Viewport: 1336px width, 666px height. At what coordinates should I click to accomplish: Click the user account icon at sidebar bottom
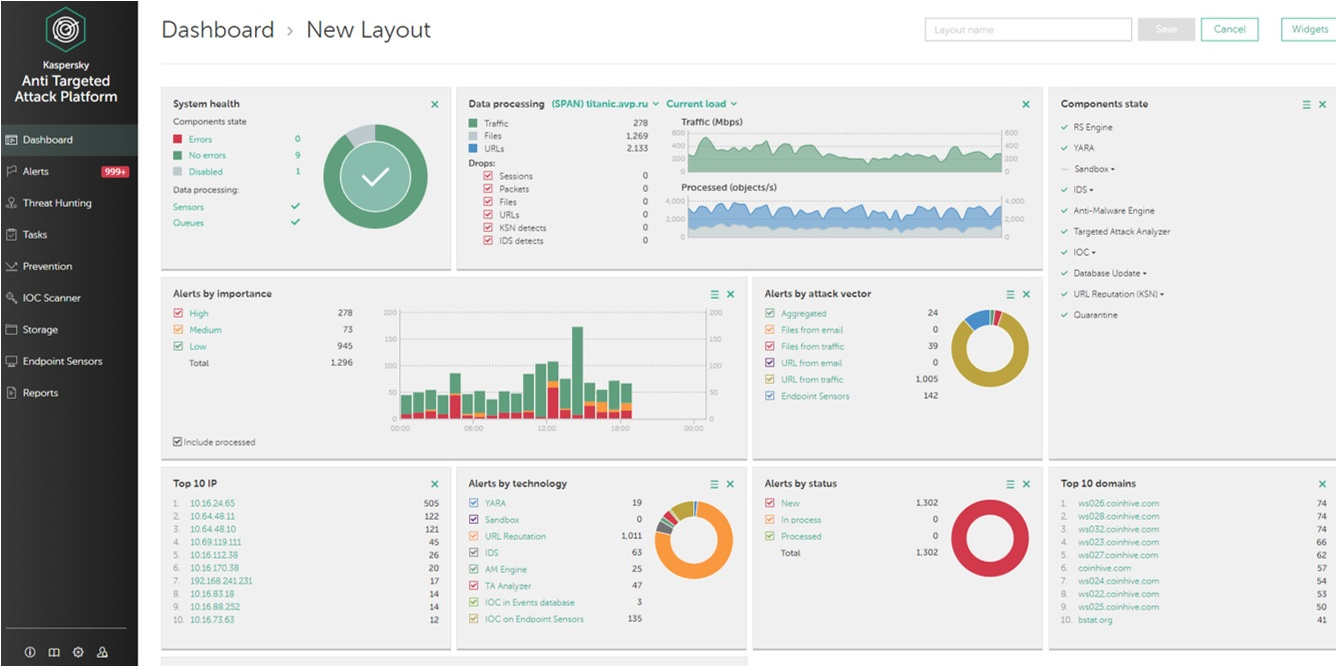click(x=102, y=652)
